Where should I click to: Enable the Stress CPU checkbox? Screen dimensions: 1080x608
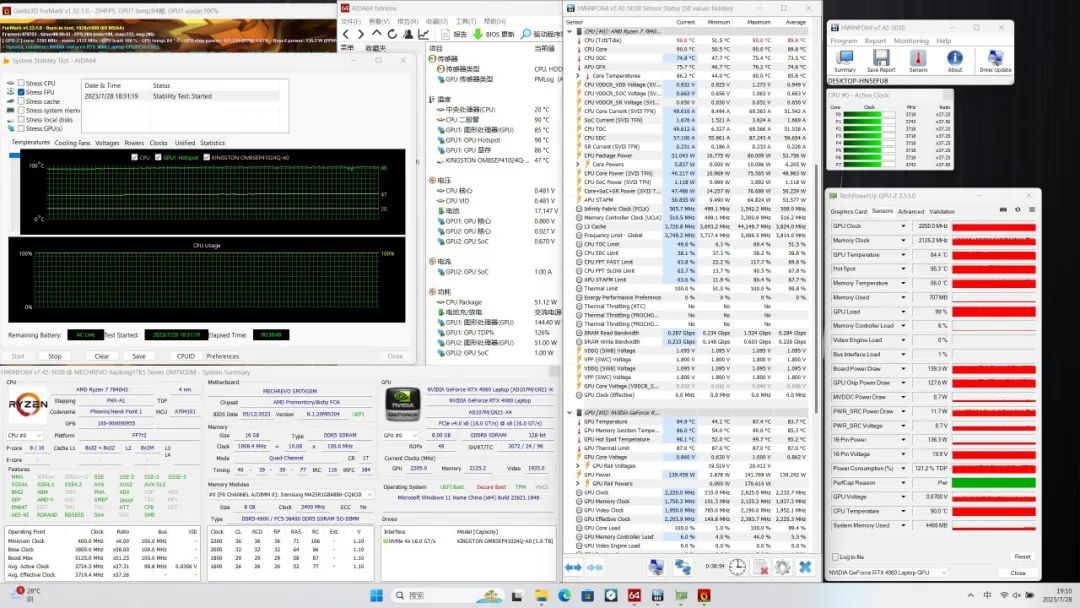pyautogui.click(x=20, y=83)
